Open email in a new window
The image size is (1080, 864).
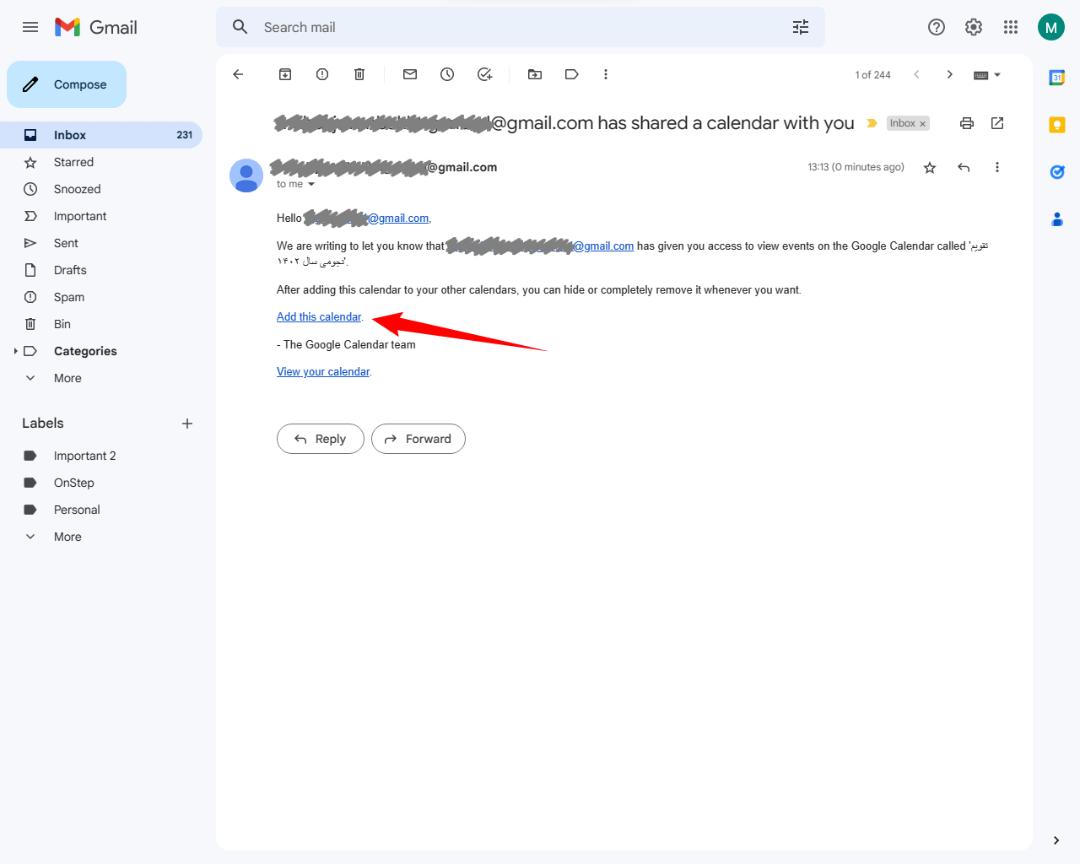[x=997, y=123]
